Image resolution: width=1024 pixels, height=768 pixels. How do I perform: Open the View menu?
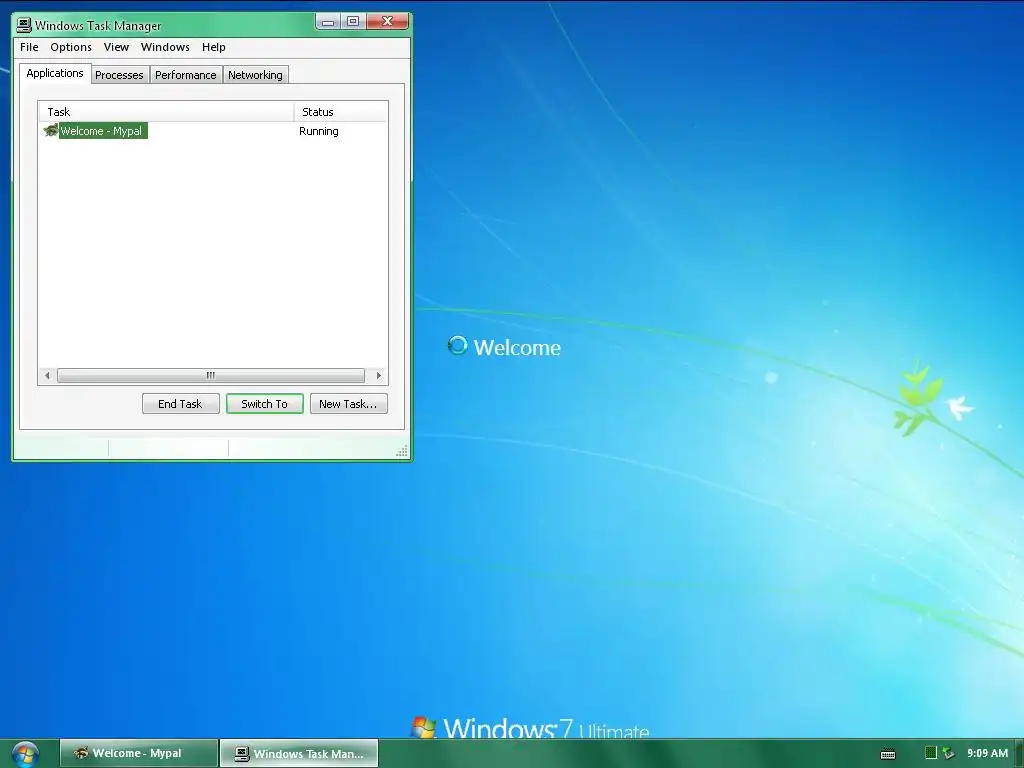coord(116,47)
